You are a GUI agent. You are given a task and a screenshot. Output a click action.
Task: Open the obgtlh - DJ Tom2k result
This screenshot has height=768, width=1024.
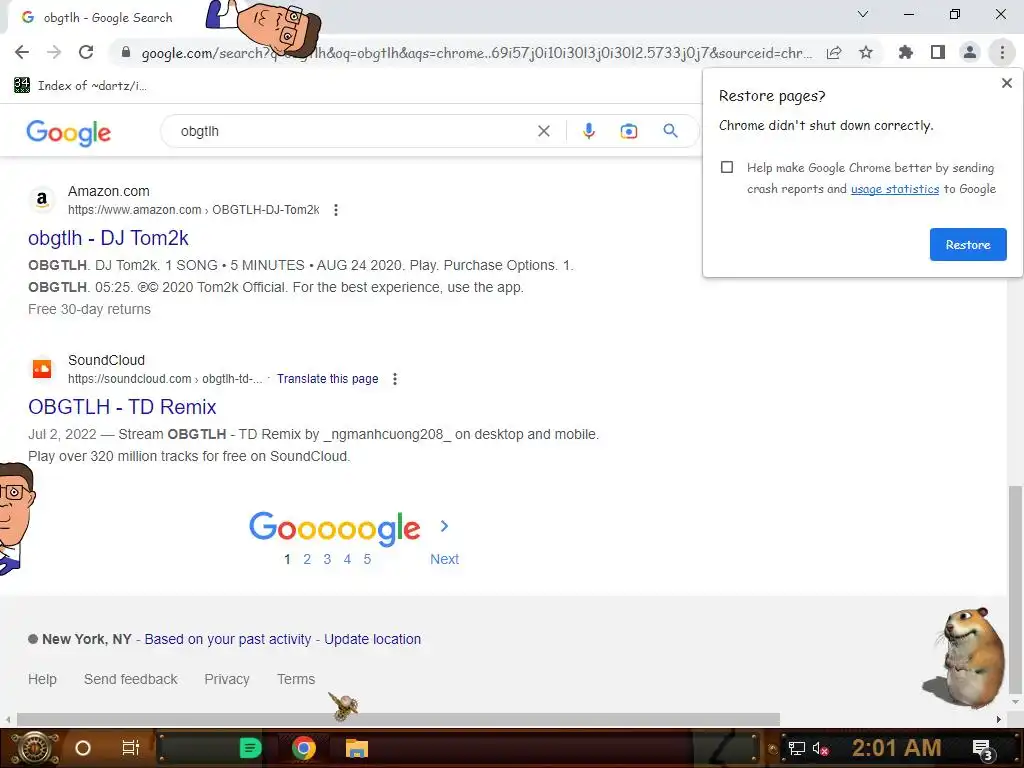(x=108, y=238)
